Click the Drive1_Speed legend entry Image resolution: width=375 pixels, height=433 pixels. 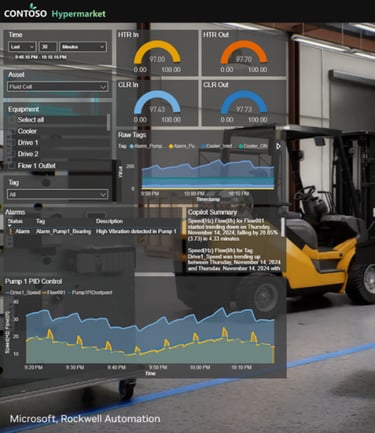(x=23, y=292)
